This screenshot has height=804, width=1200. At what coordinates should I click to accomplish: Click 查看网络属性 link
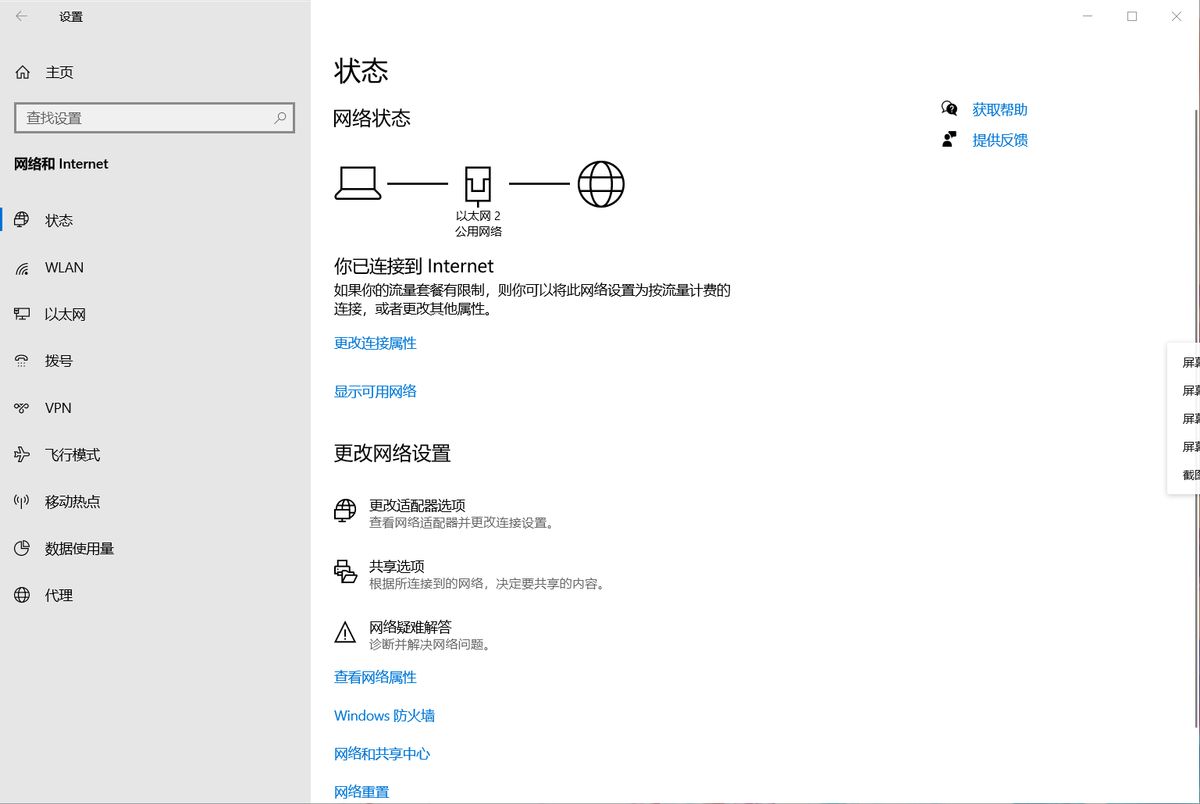tap(375, 677)
